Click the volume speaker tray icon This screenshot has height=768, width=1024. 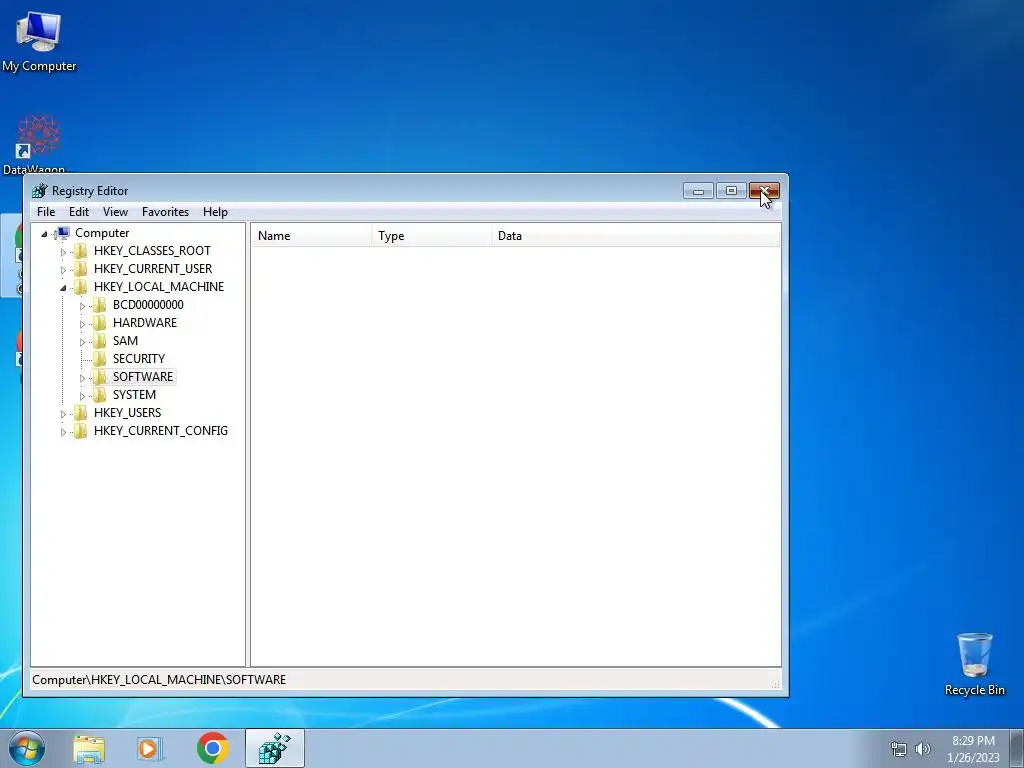[x=923, y=749]
